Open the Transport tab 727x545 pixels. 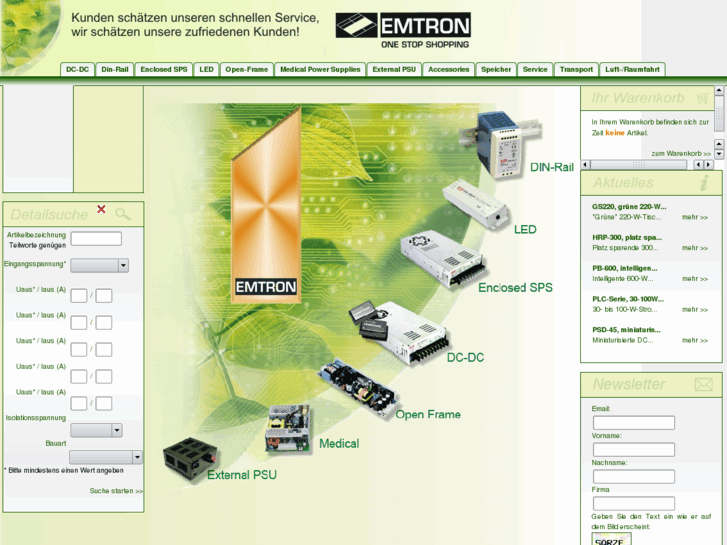pyautogui.click(x=576, y=70)
